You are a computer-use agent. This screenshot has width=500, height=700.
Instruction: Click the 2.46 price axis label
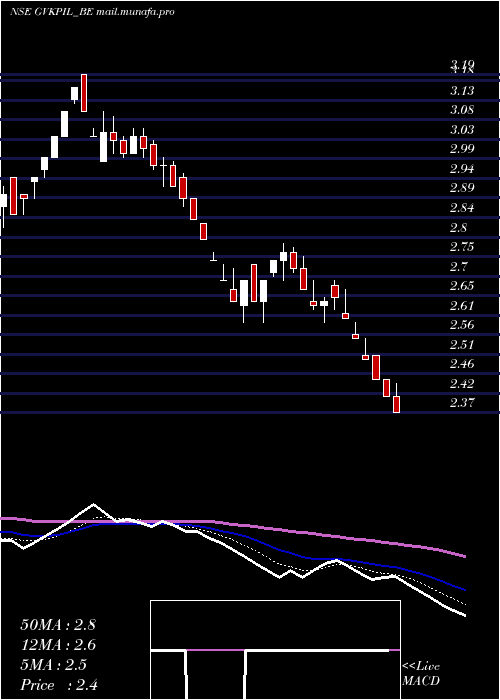tap(462, 363)
